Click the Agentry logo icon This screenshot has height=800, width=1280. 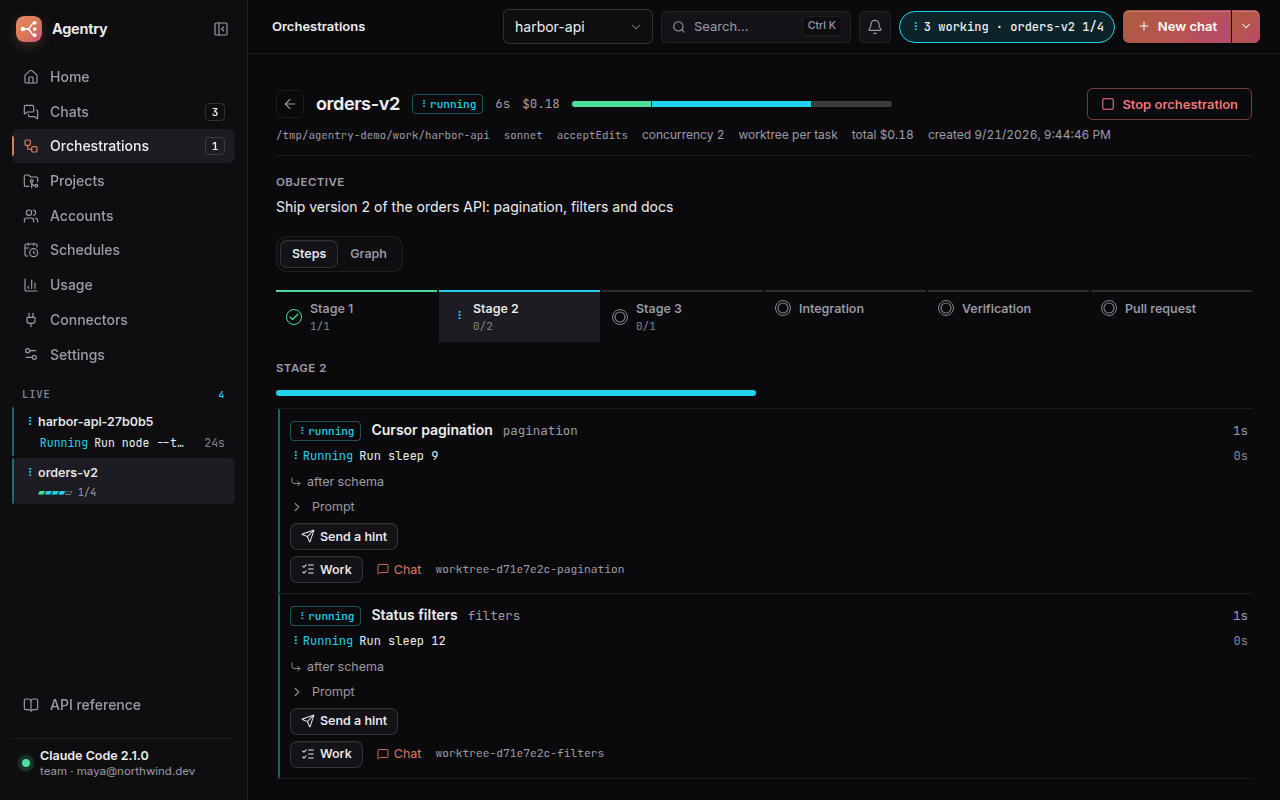coord(29,29)
